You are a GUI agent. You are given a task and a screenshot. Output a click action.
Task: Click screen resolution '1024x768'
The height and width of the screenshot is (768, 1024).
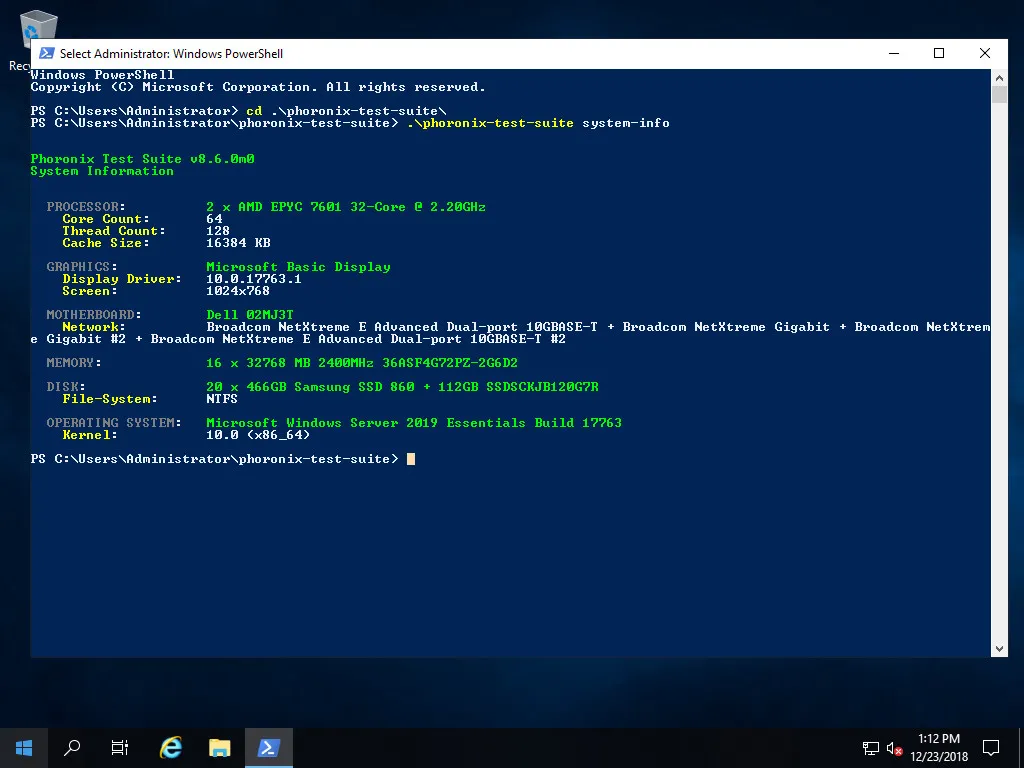click(x=238, y=291)
